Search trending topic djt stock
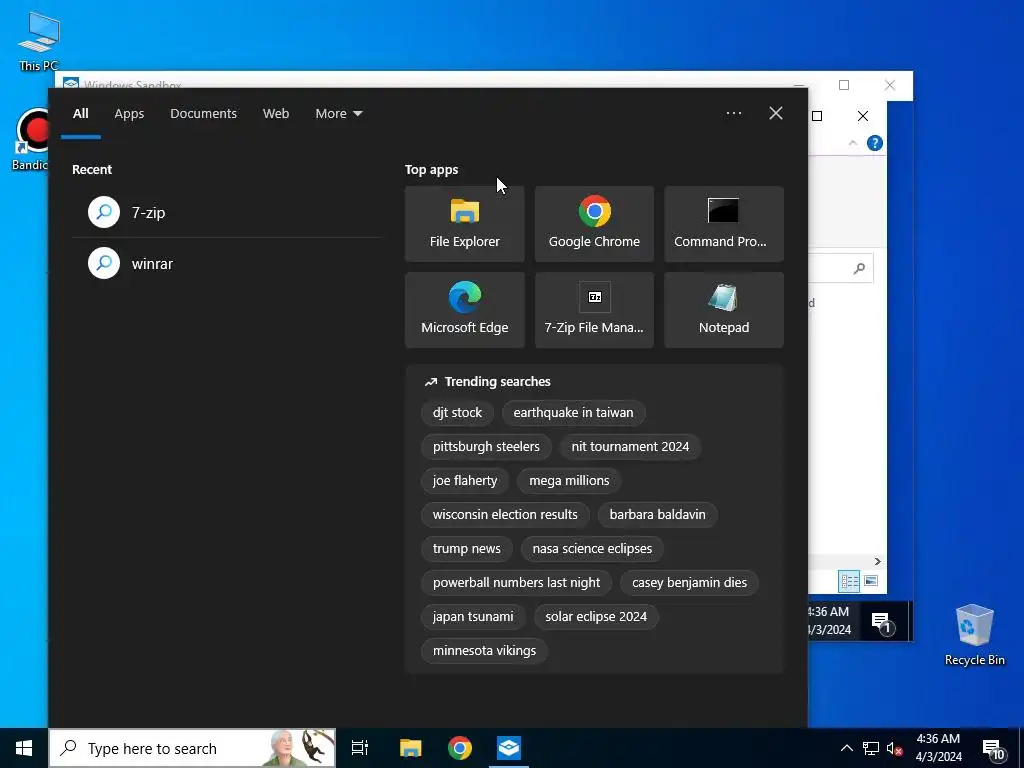 pyautogui.click(x=457, y=413)
